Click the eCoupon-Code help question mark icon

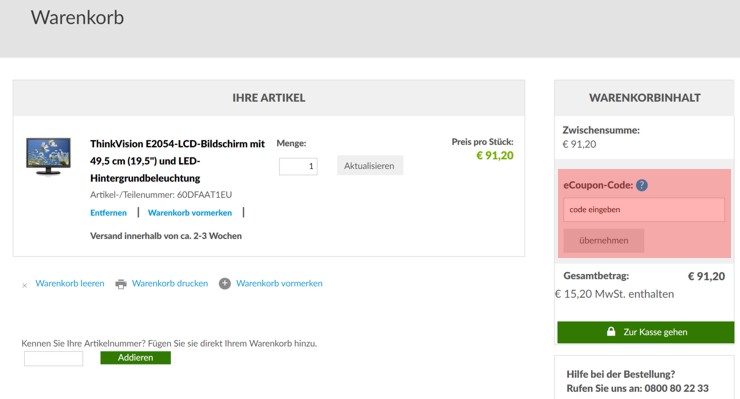click(x=642, y=185)
